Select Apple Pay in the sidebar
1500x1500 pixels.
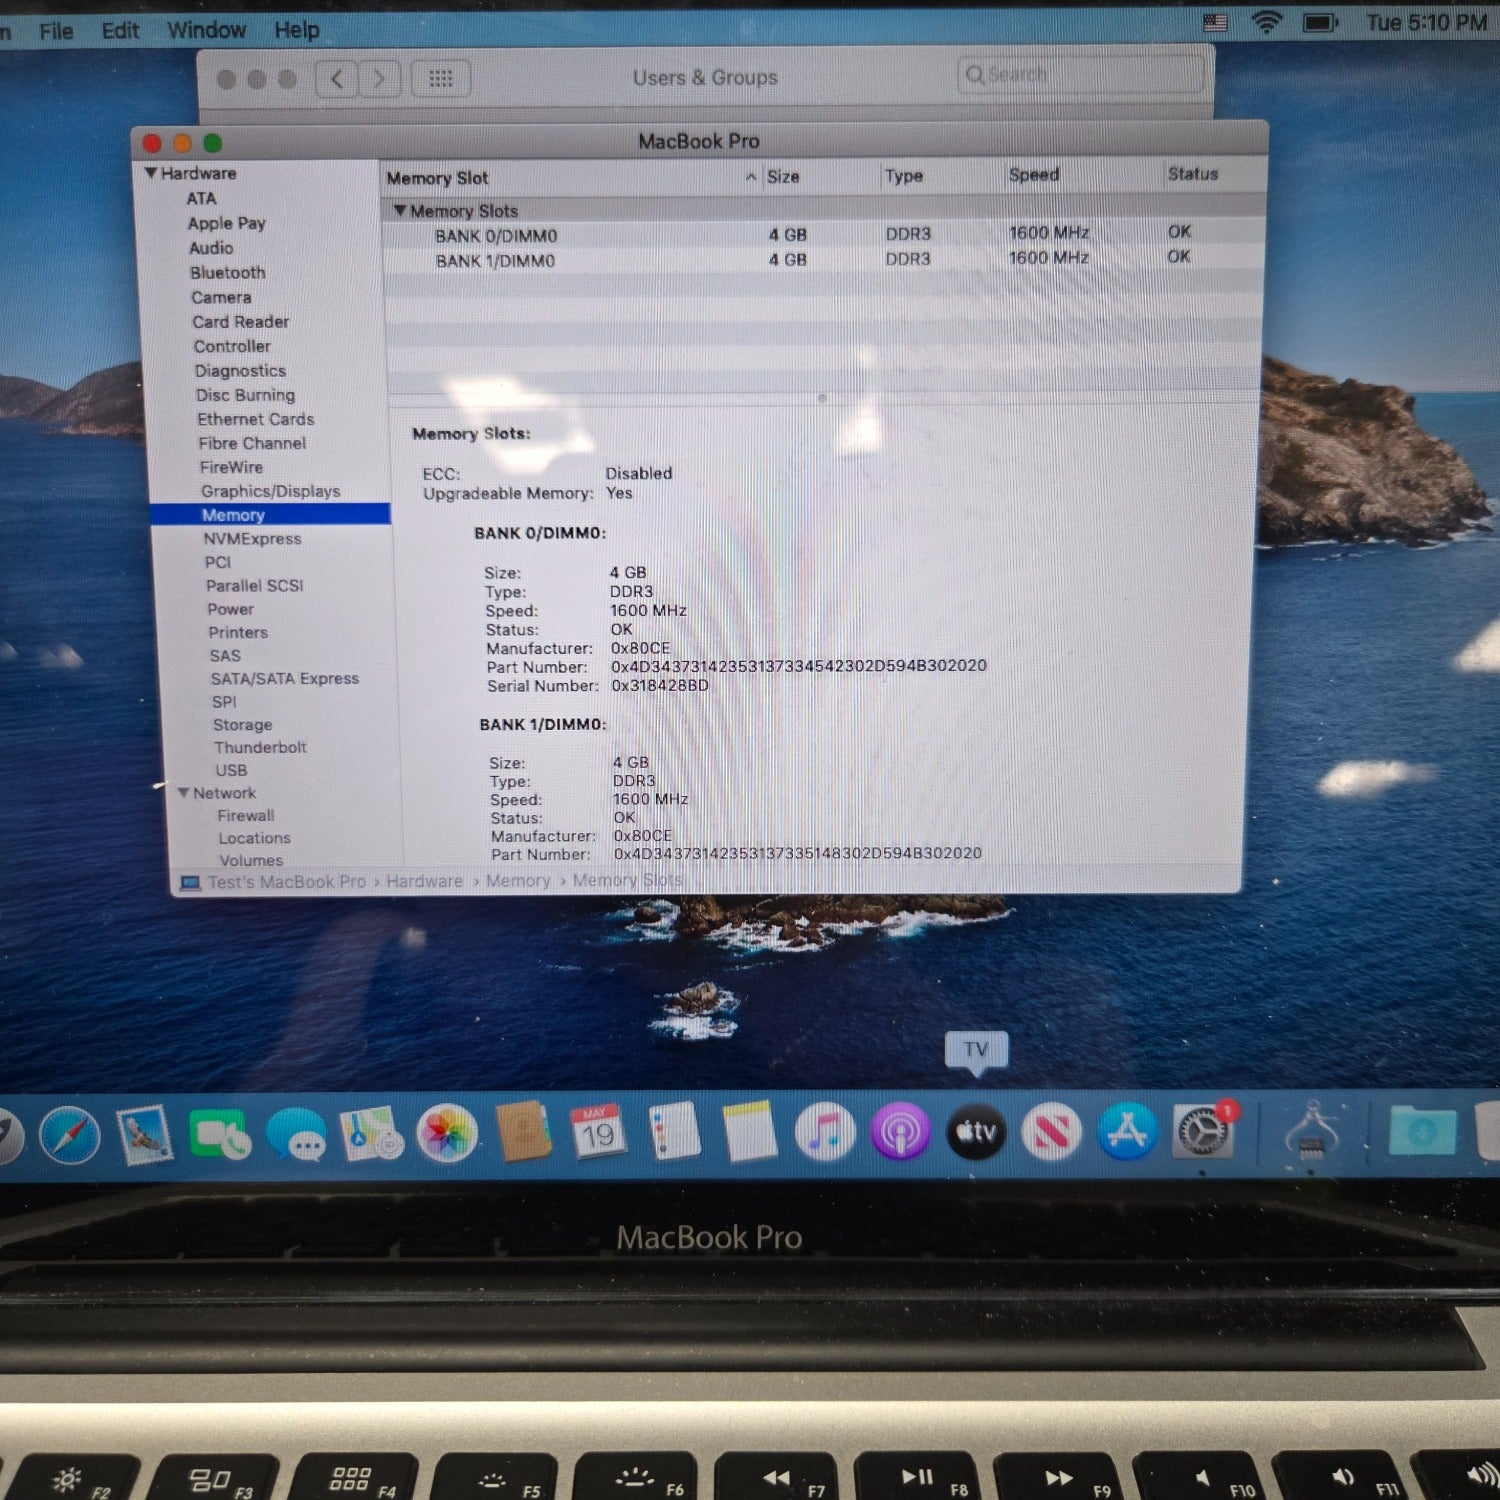coord(227,224)
